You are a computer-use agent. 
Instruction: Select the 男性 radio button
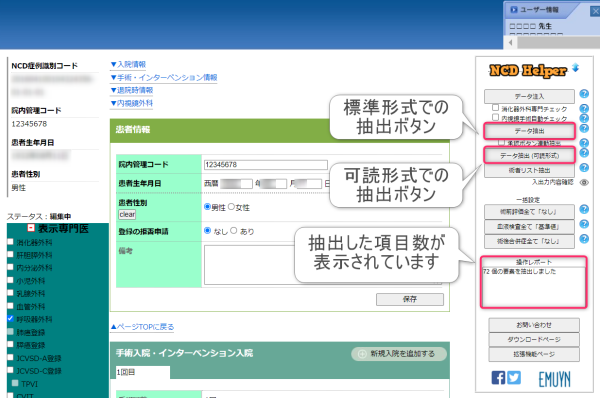point(207,207)
